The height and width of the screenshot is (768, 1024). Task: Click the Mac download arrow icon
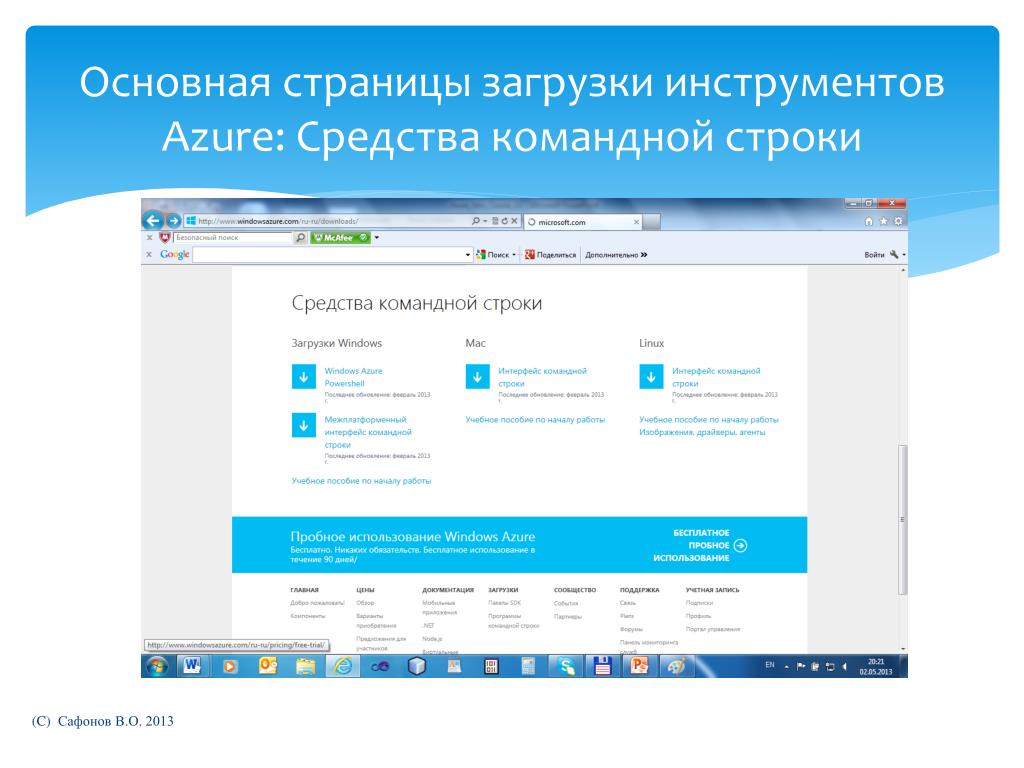(477, 377)
